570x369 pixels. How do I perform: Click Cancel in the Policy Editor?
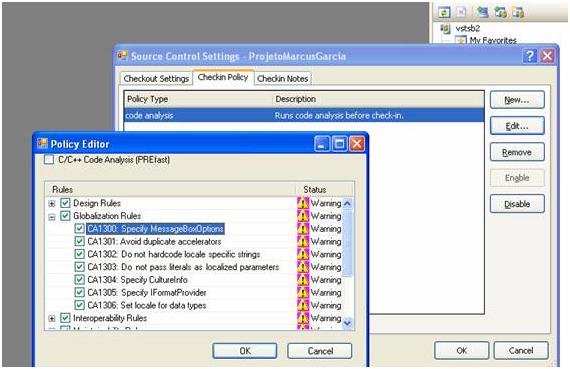[x=320, y=351]
